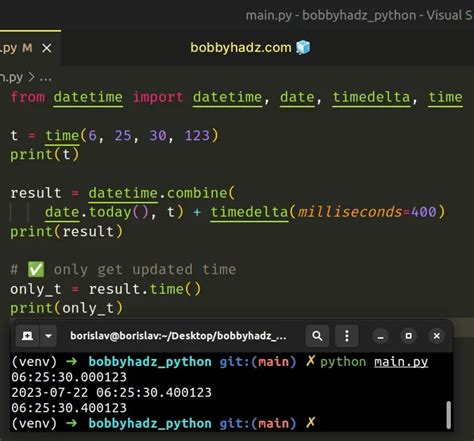Click the 'time' name ending the import line

click(x=445, y=97)
